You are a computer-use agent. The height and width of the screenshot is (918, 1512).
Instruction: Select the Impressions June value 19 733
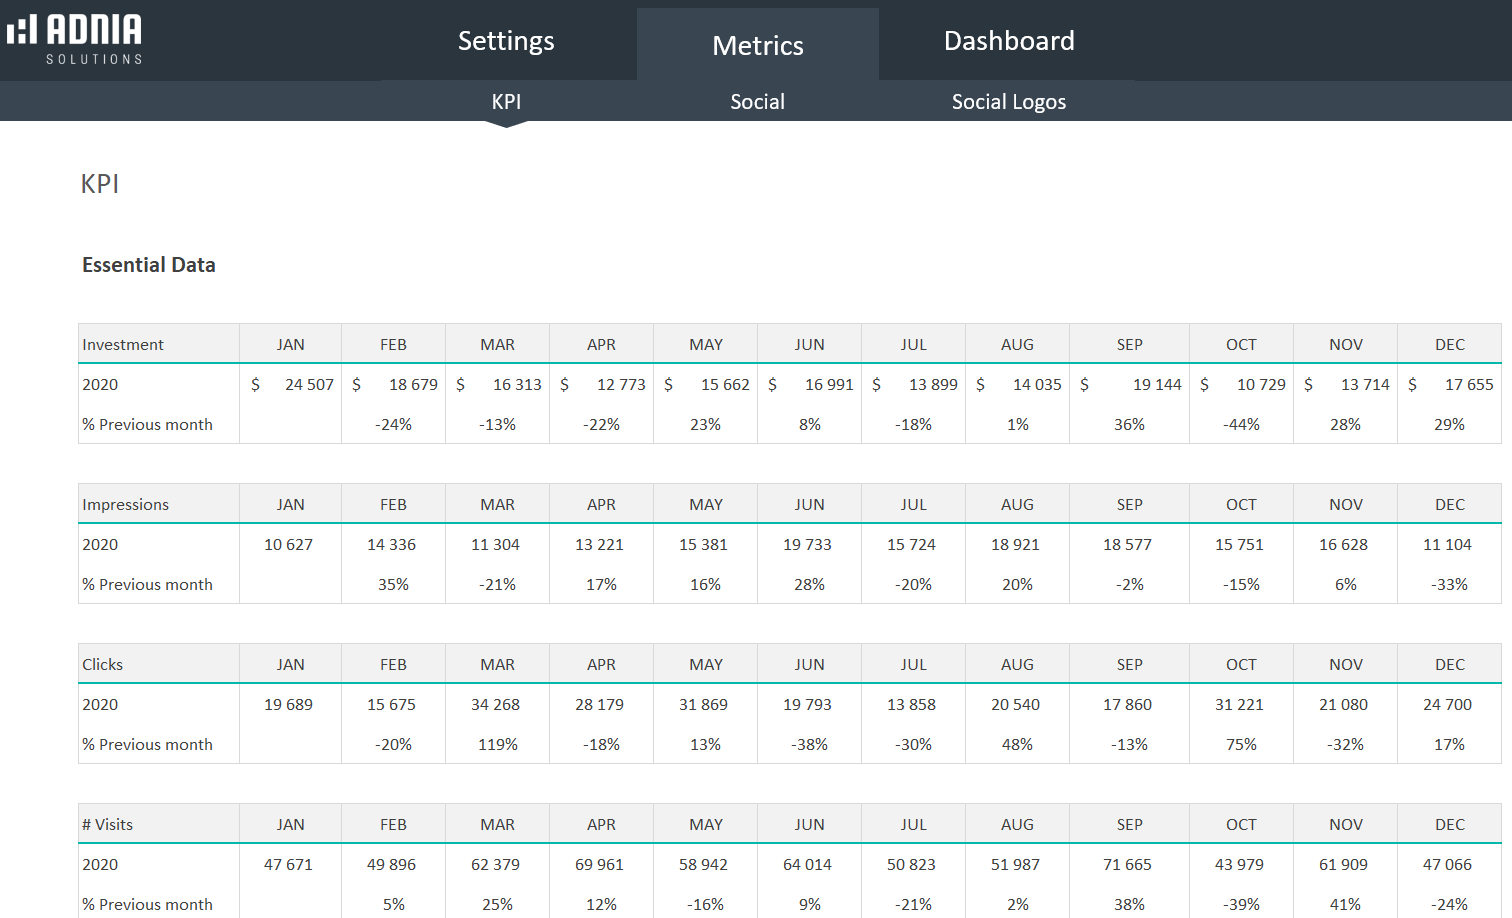pos(807,545)
